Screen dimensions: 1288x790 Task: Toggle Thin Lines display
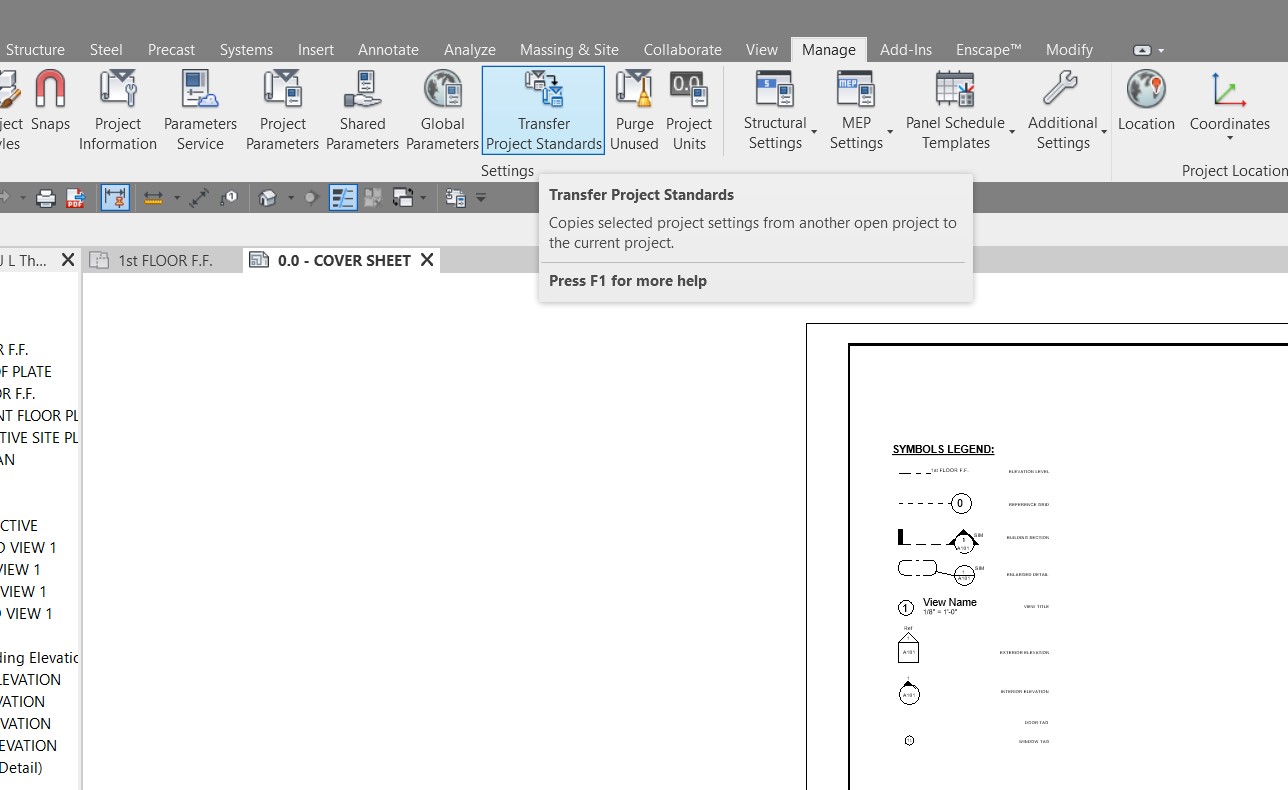pos(343,197)
